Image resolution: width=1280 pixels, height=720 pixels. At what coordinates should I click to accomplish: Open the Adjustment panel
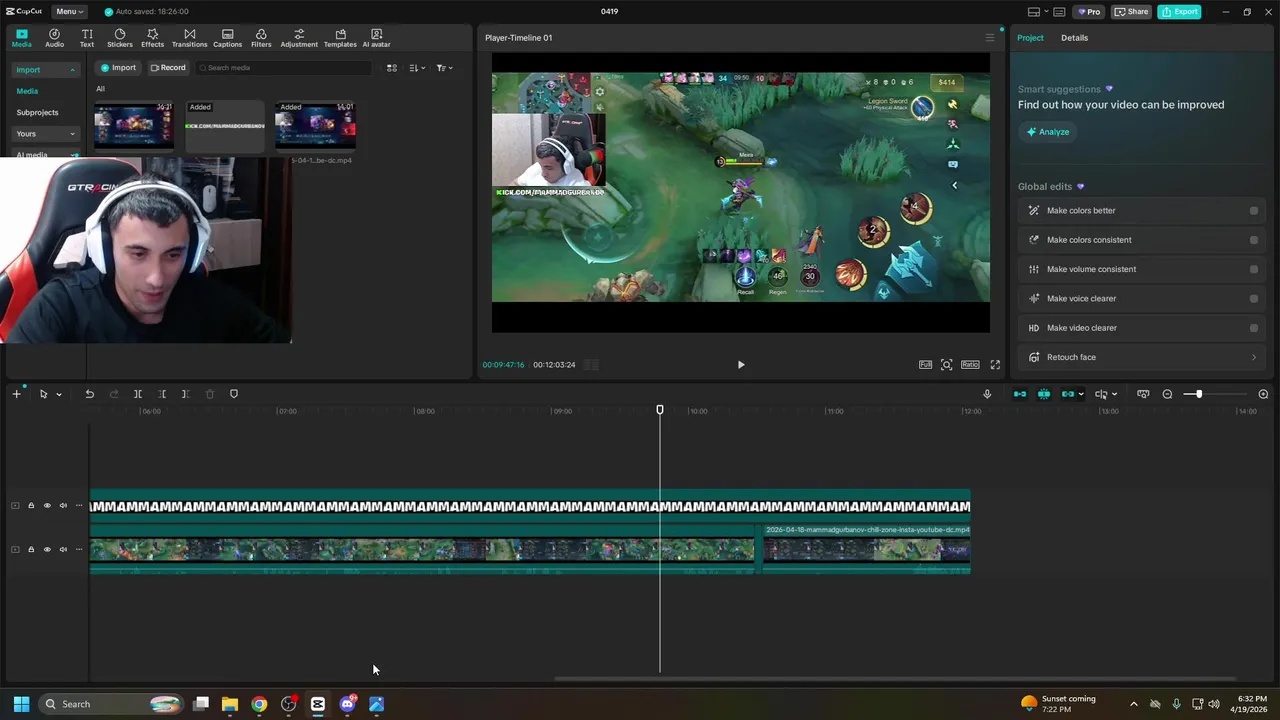pyautogui.click(x=299, y=38)
